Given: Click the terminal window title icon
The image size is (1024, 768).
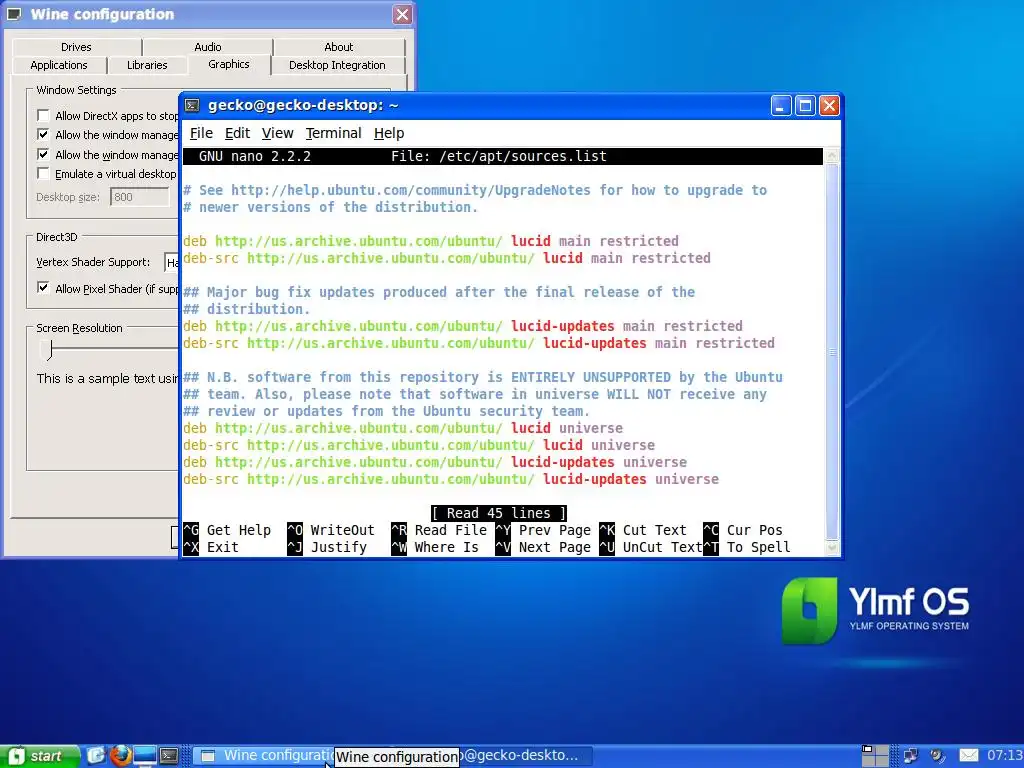Looking at the screenshot, I should pyautogui.click(x=192, y=105).
